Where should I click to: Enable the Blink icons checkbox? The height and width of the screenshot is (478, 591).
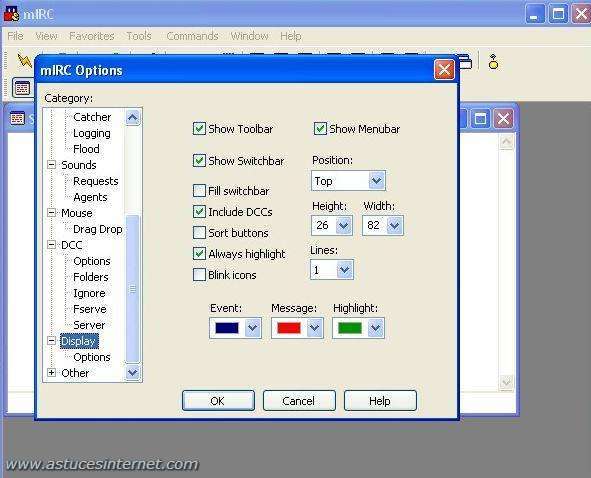199,274
